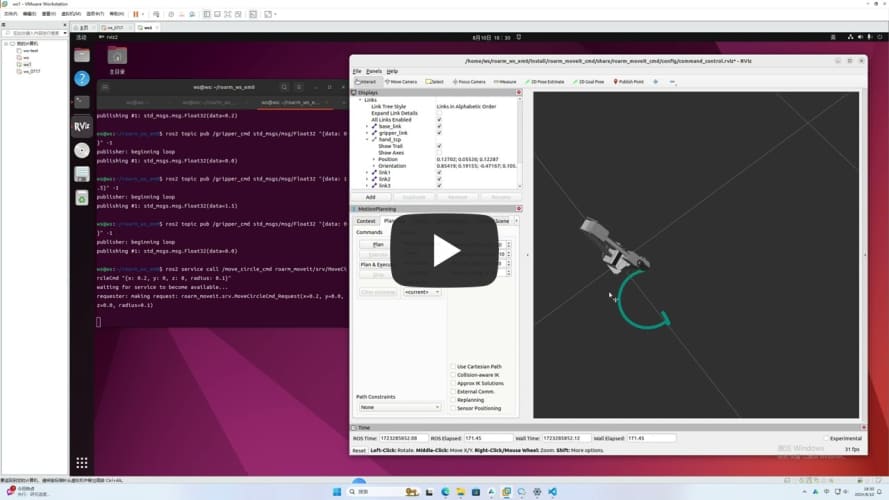The height and width of the screenshot is (500, 889).
Task: Activate the Move Camera tool
Action: (401, 82)
